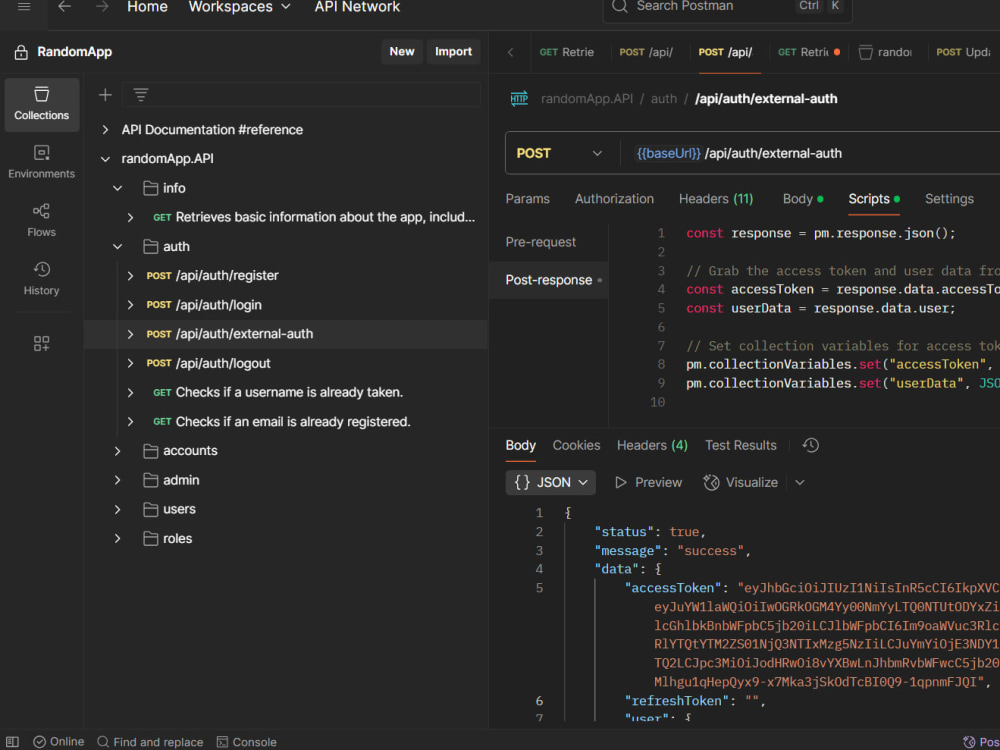Select the Pre-request script section

coord(541,242)
